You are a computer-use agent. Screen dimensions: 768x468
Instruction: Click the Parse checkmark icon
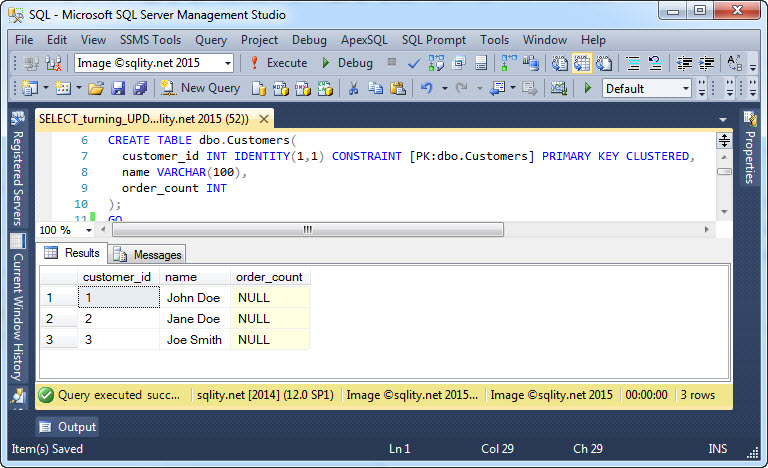[x=414, y=63]
